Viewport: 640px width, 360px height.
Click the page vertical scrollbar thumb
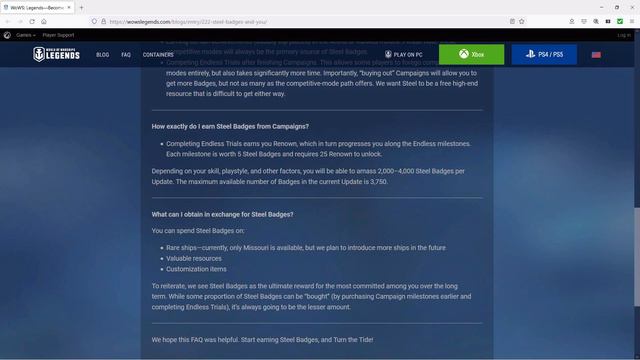point(637,256)
